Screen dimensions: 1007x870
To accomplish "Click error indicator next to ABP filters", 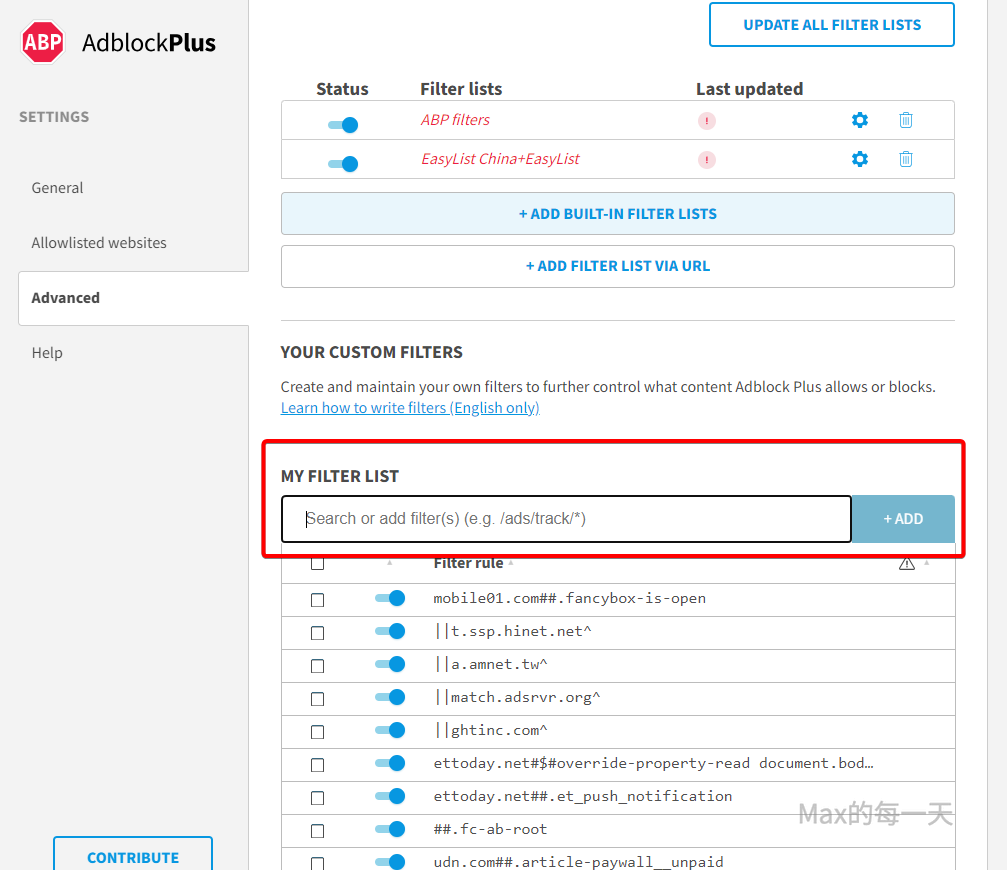I will (707, 121).
